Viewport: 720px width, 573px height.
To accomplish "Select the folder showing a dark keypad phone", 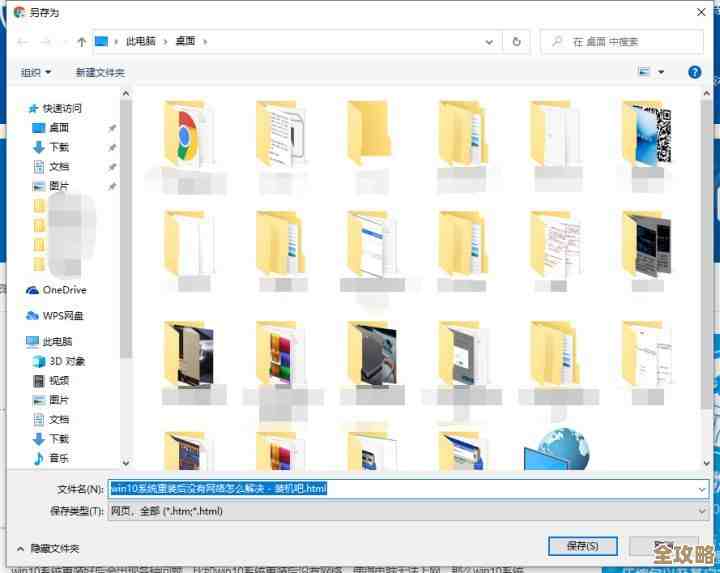I will point(647,244).
